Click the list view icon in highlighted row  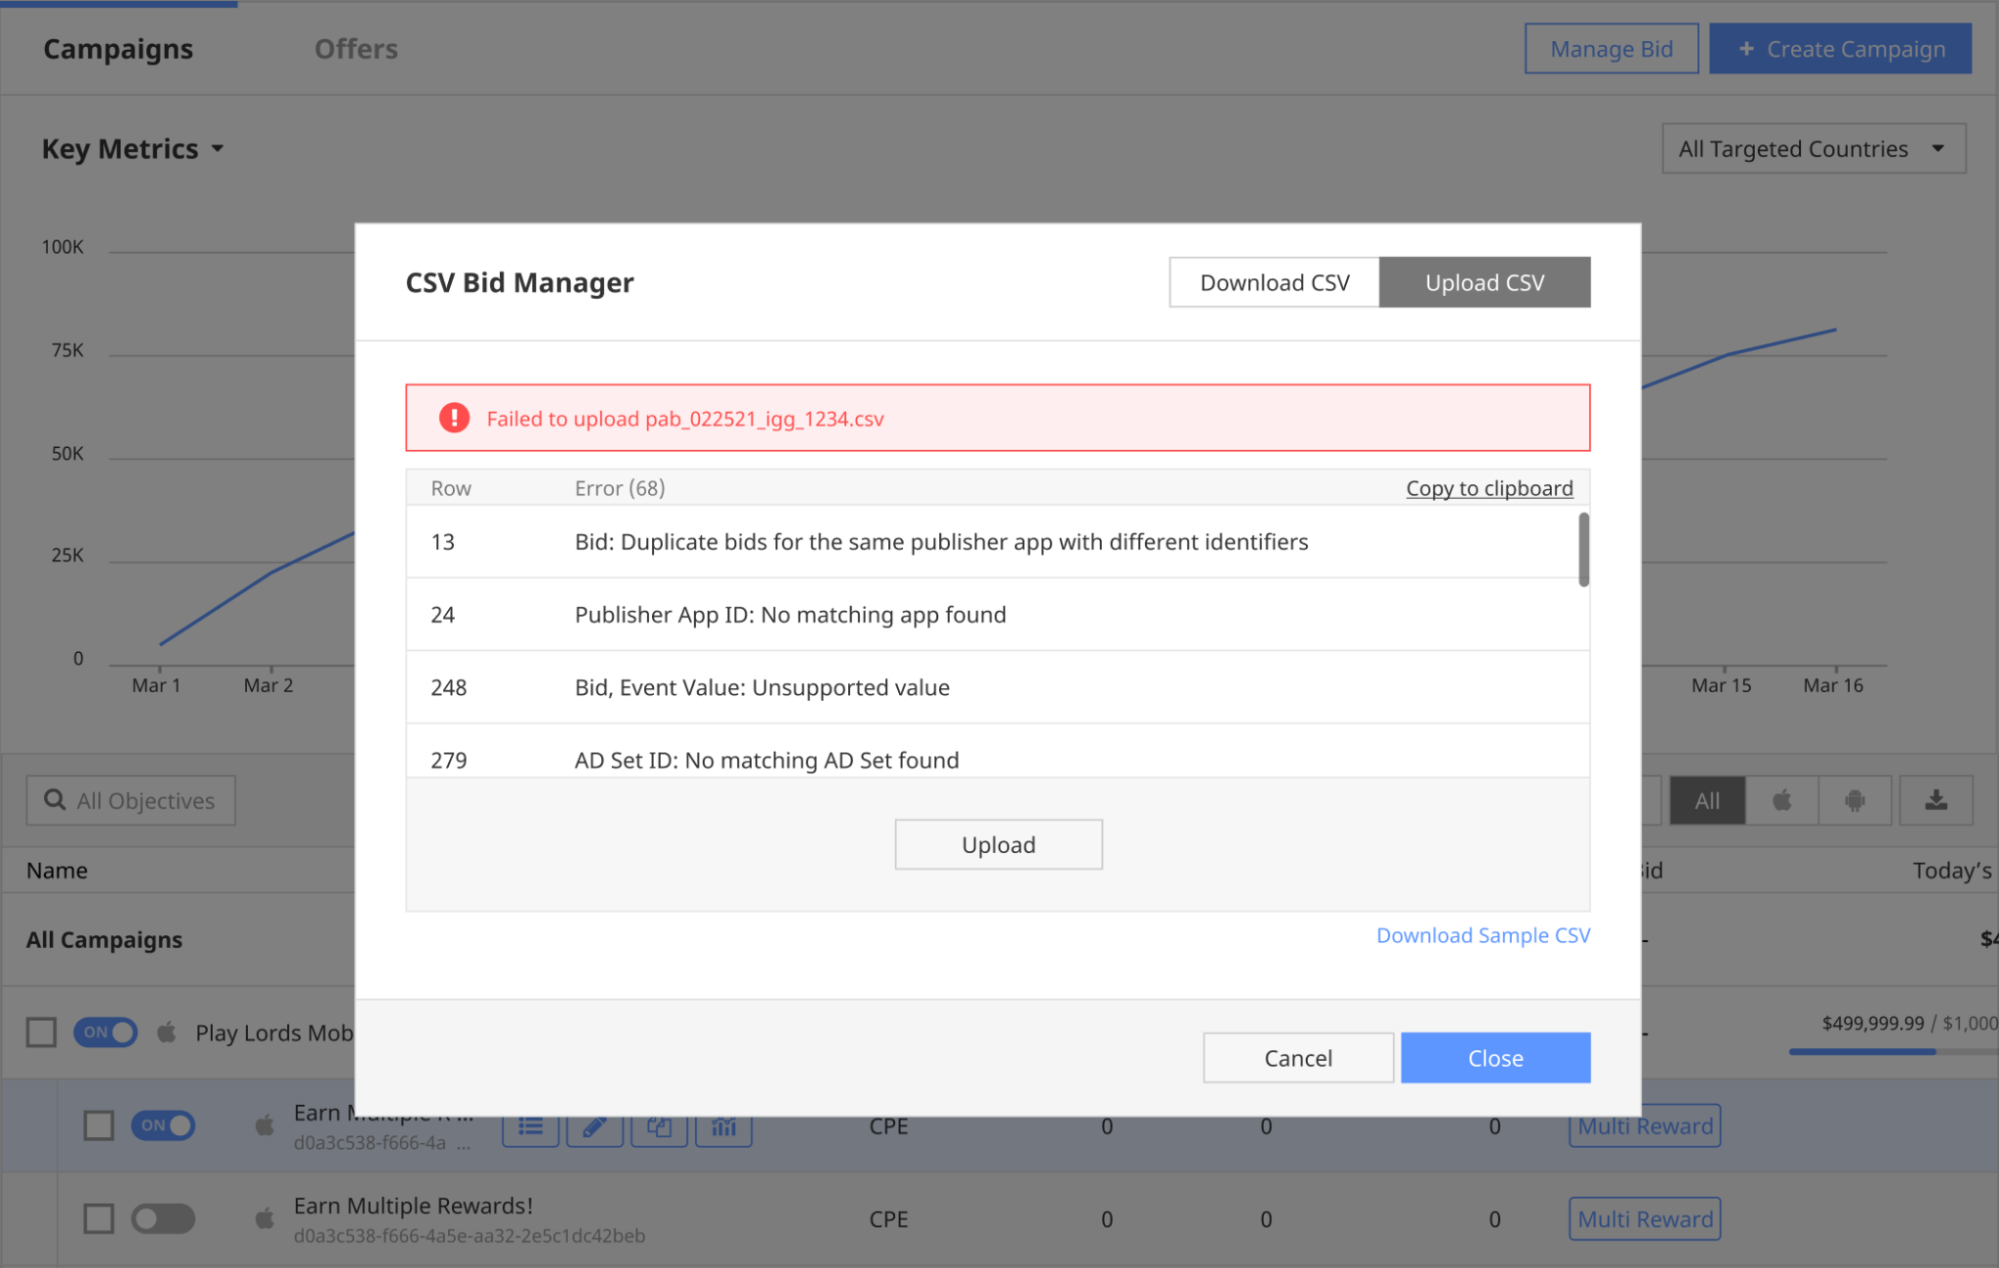pos(530,1129)
